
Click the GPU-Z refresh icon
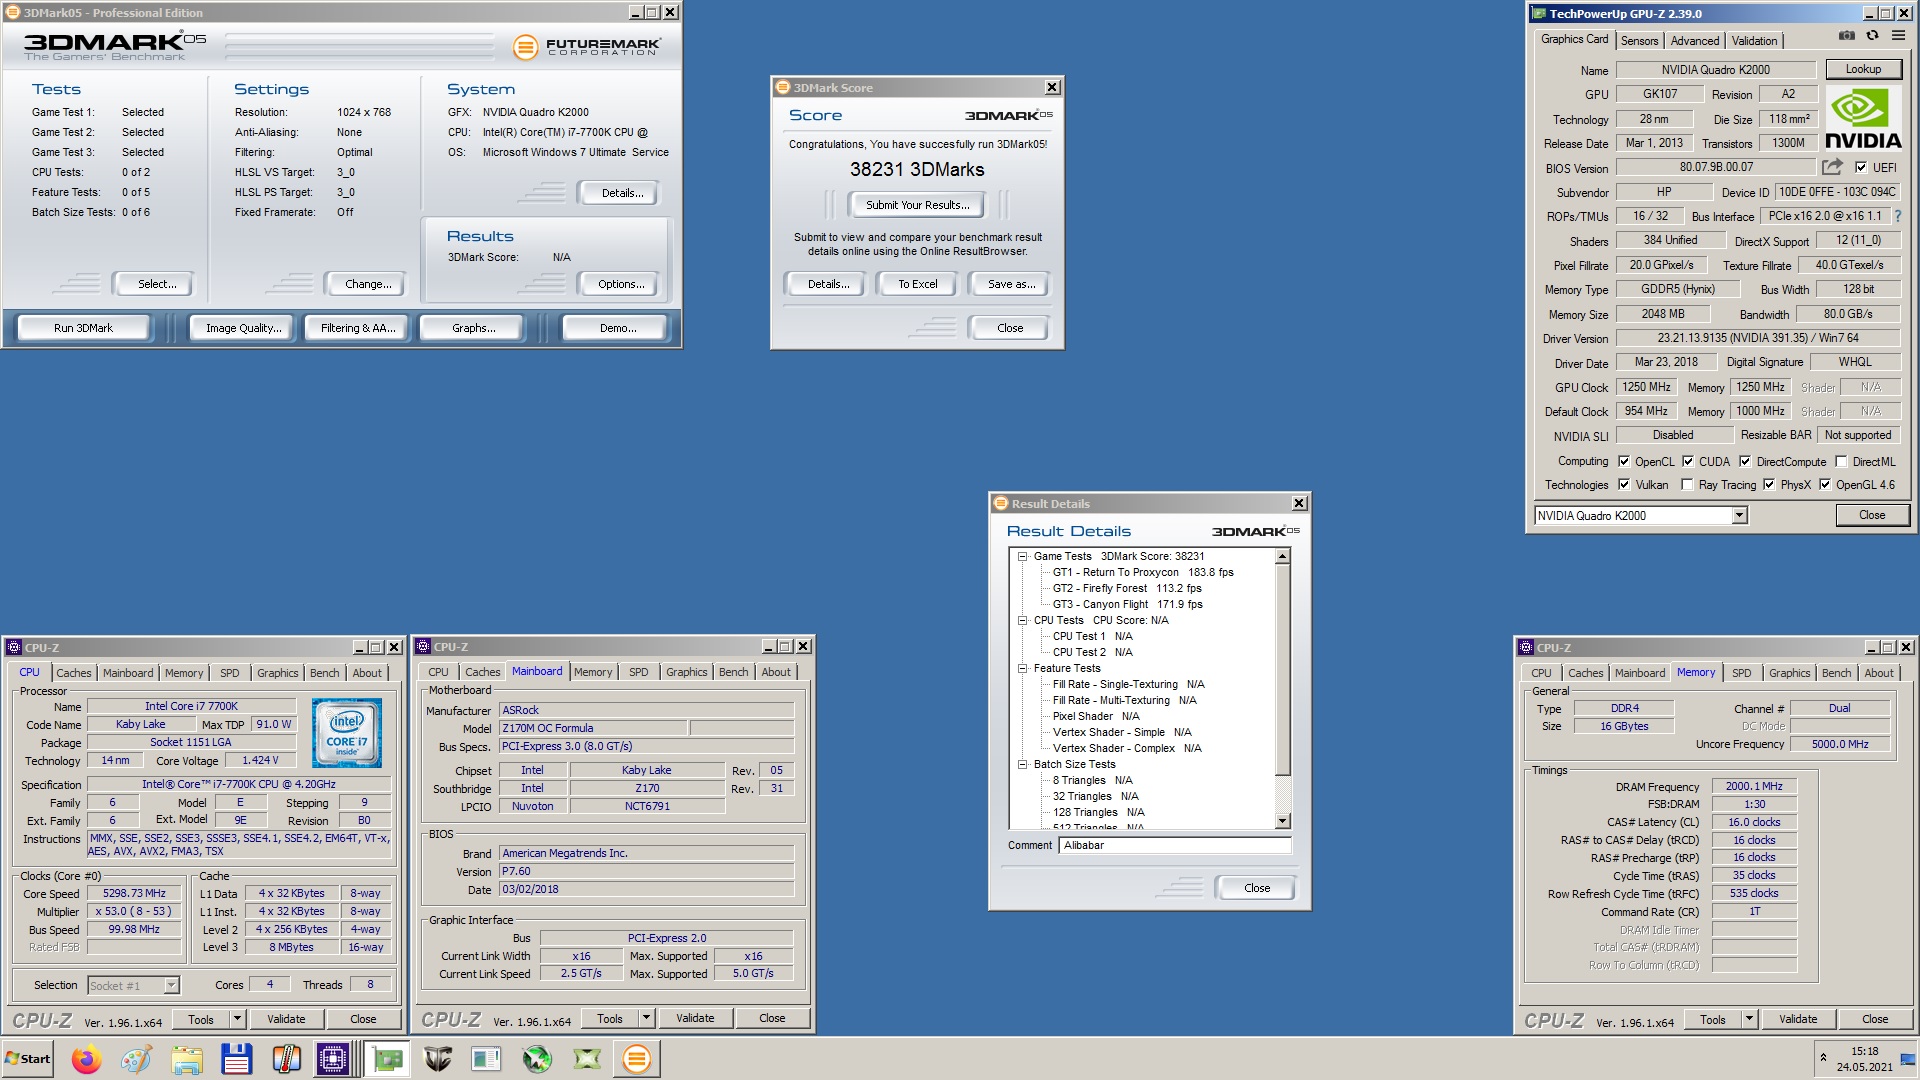pyautogui.click(x=1872, y=36)
